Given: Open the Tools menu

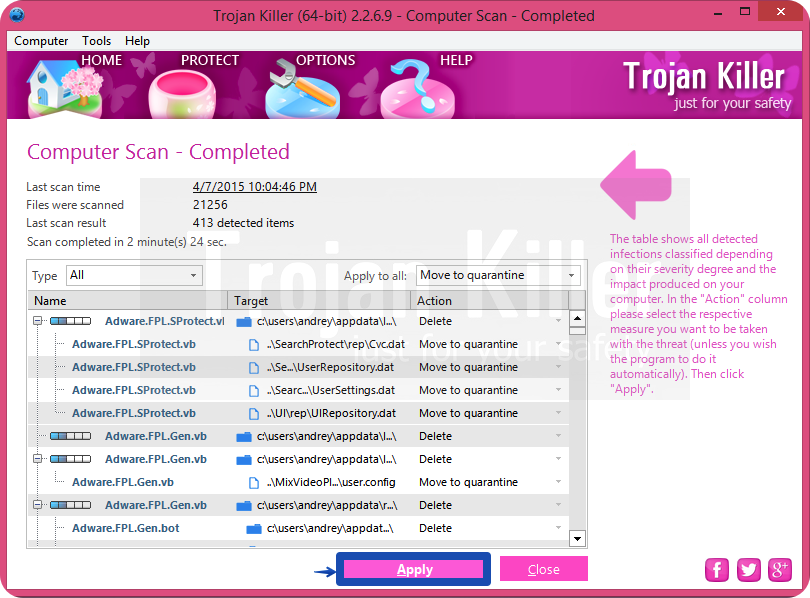Looking at the screenshot, I should coord(97,41).
